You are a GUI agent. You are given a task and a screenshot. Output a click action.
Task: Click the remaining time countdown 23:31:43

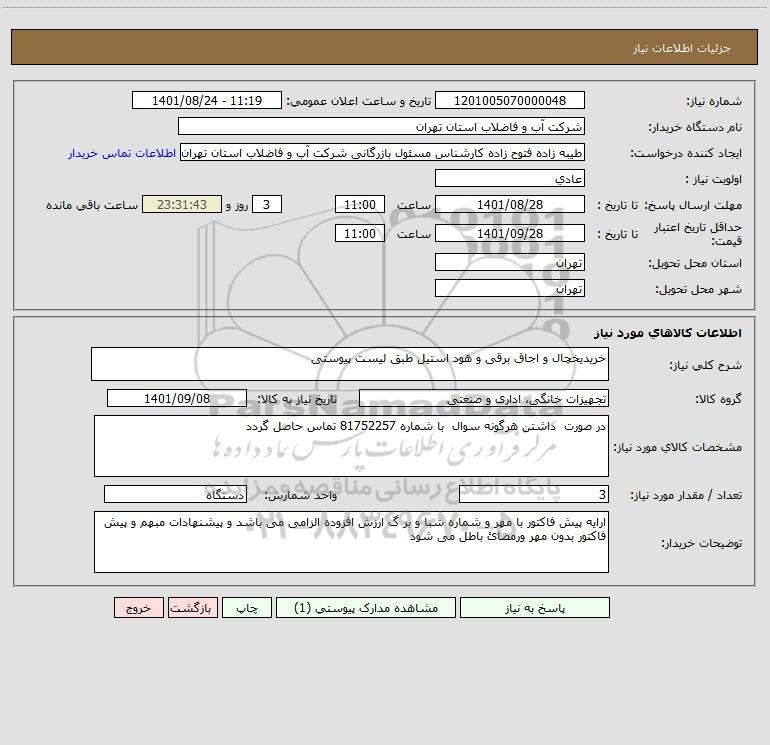click(x=182, y=204)
